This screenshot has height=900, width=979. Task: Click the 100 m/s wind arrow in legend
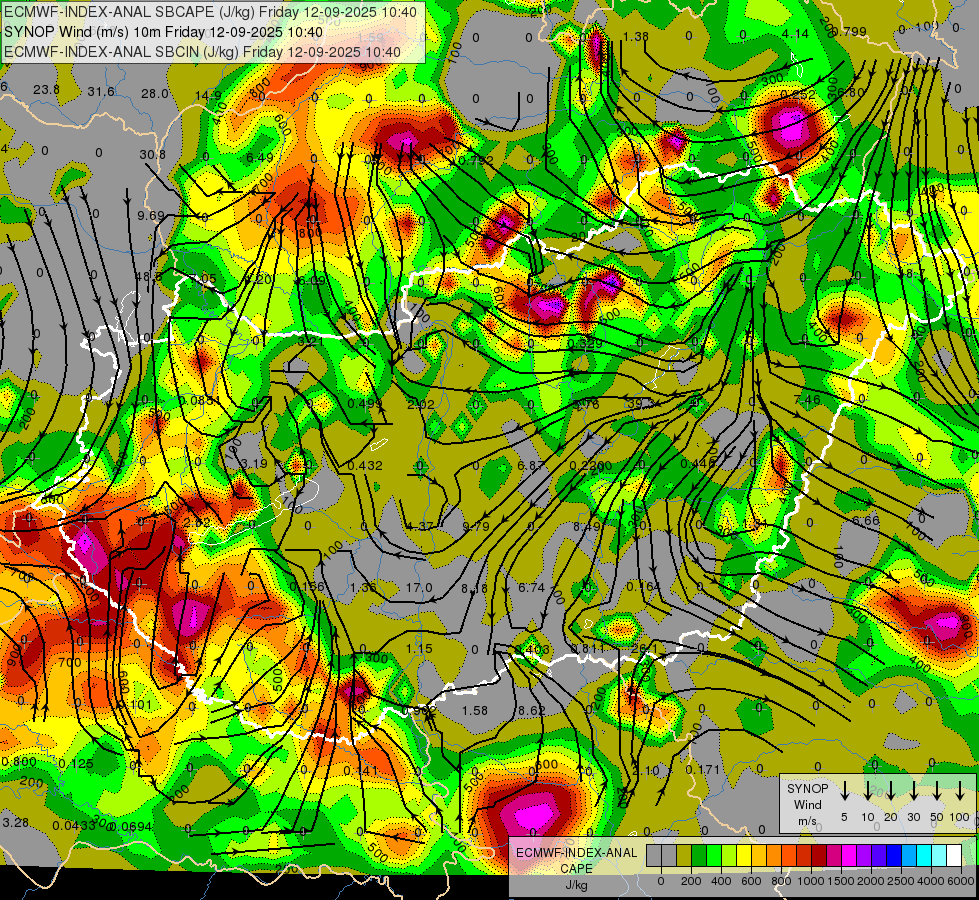pos(960,790)
